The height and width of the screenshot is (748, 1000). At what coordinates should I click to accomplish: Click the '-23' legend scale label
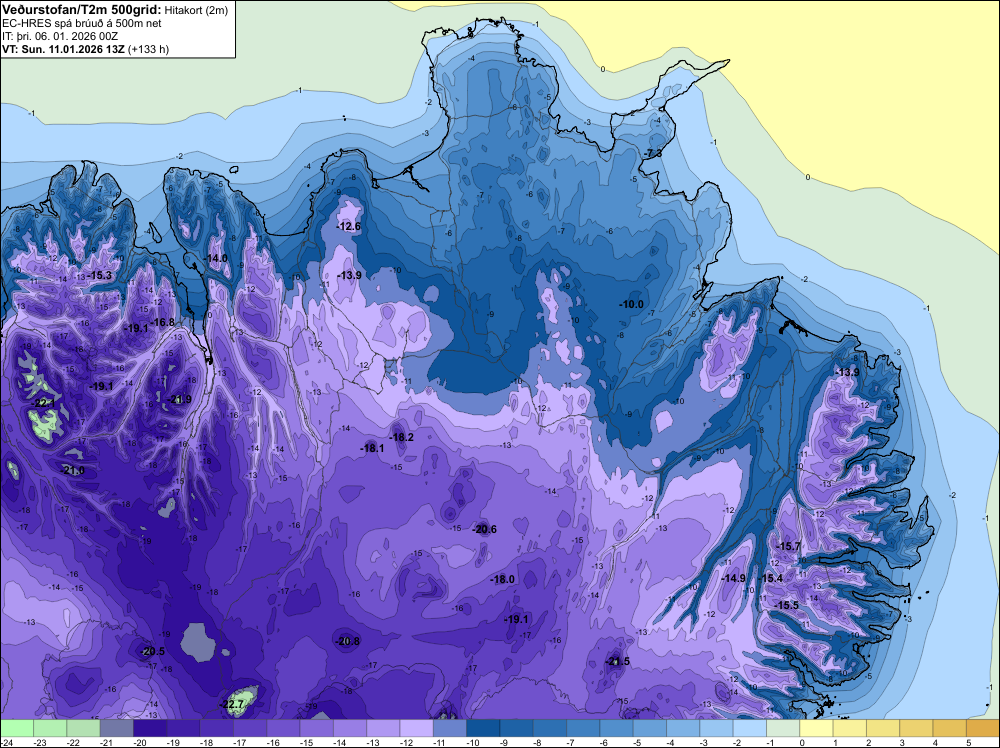pyautogui.click(x=41, y=742)
